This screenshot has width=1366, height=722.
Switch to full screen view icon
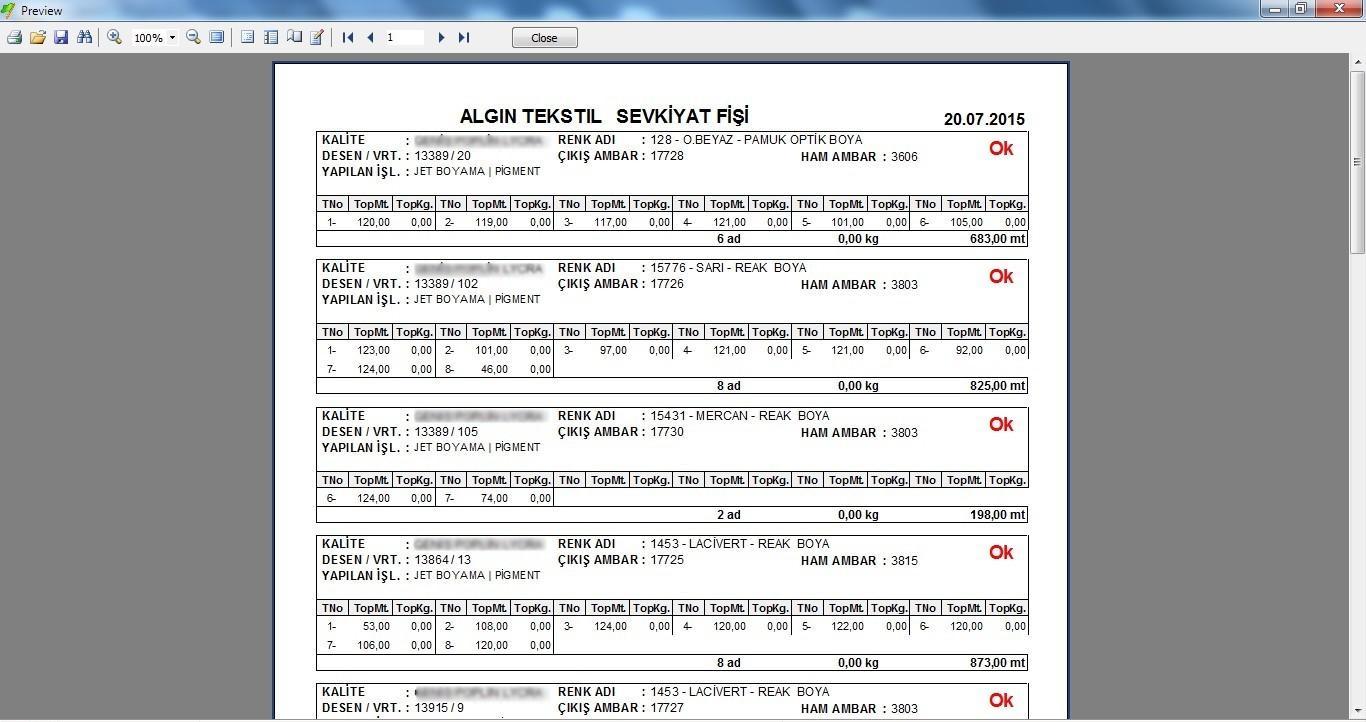click(x=216, y=37)
